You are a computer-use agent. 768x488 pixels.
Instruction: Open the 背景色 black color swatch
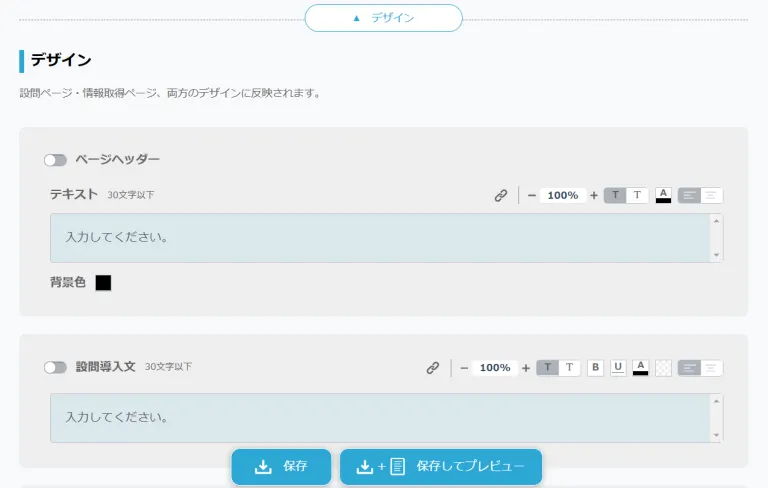103,283
